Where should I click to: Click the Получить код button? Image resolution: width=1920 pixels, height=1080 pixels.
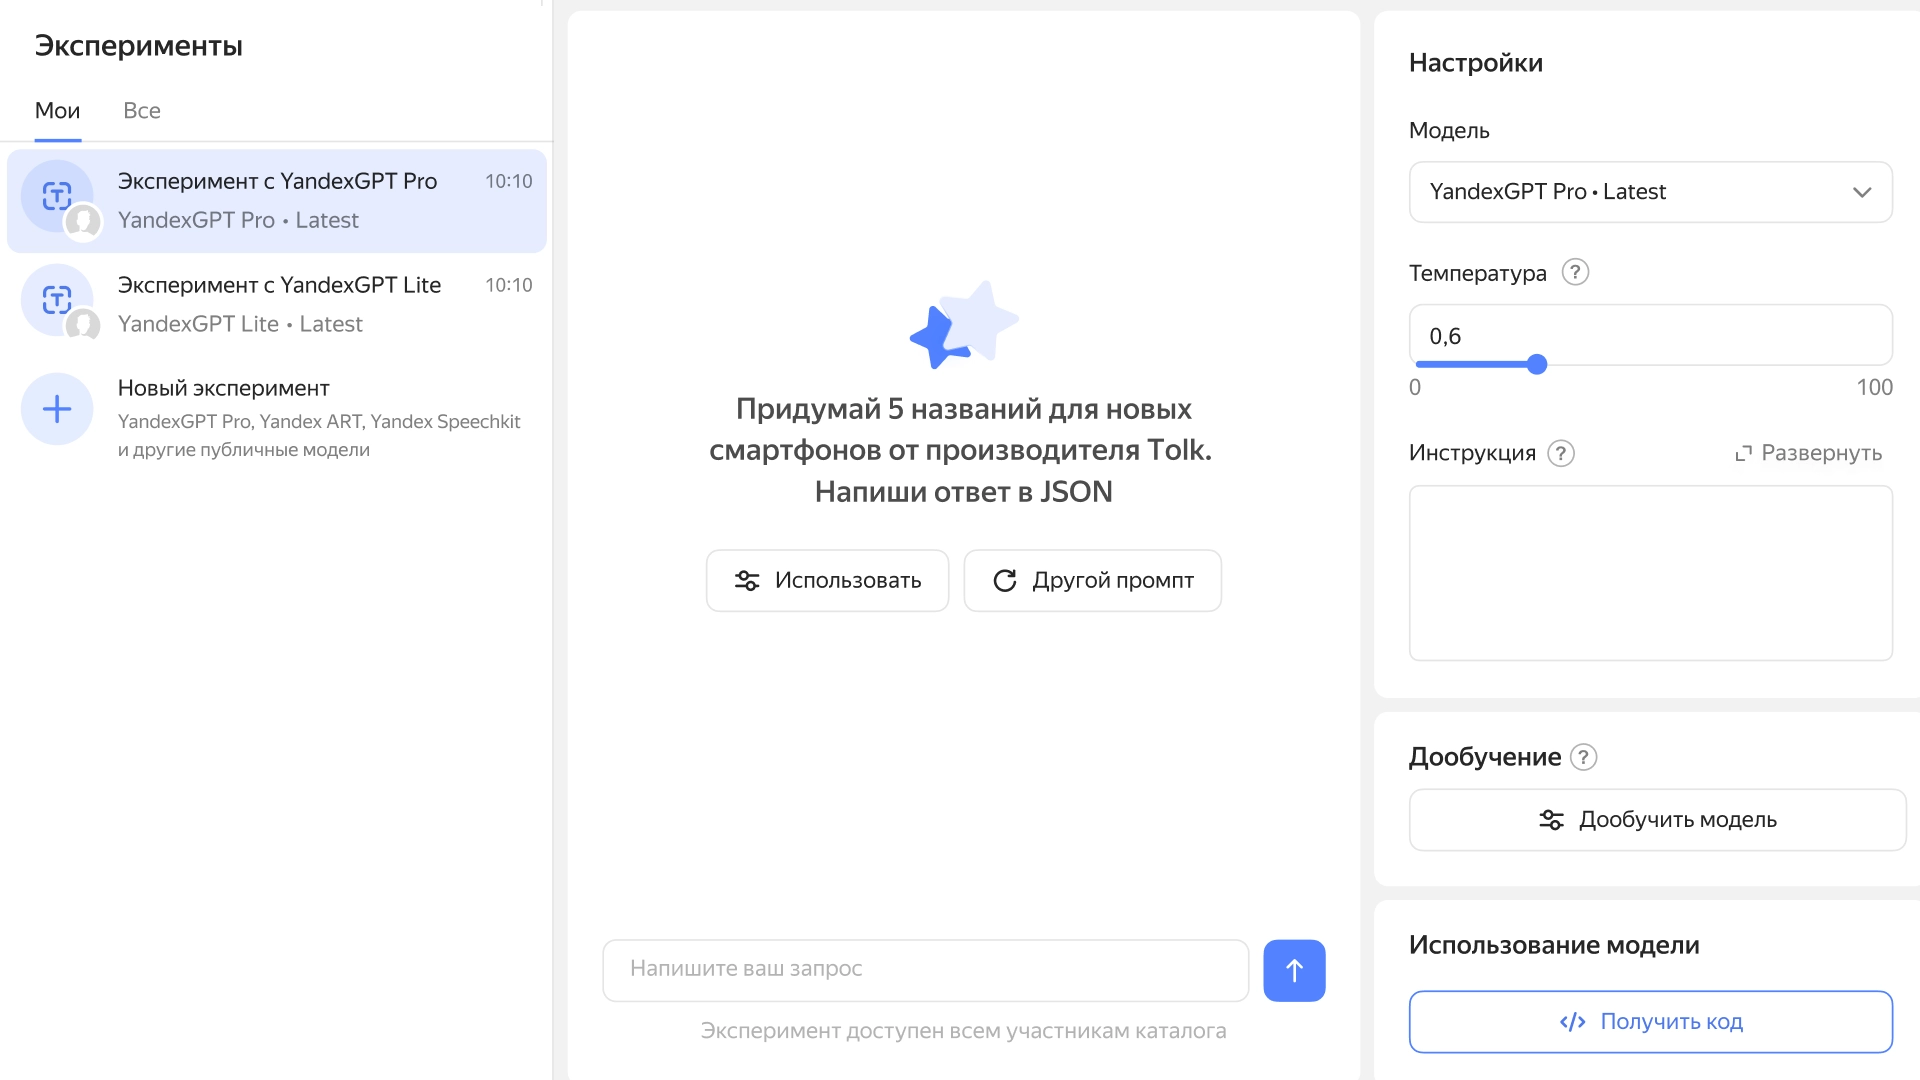click(1650, 1022)
